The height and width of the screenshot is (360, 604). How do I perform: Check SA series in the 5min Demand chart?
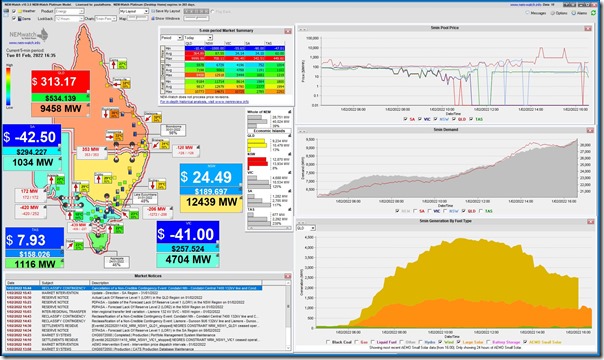415,211
